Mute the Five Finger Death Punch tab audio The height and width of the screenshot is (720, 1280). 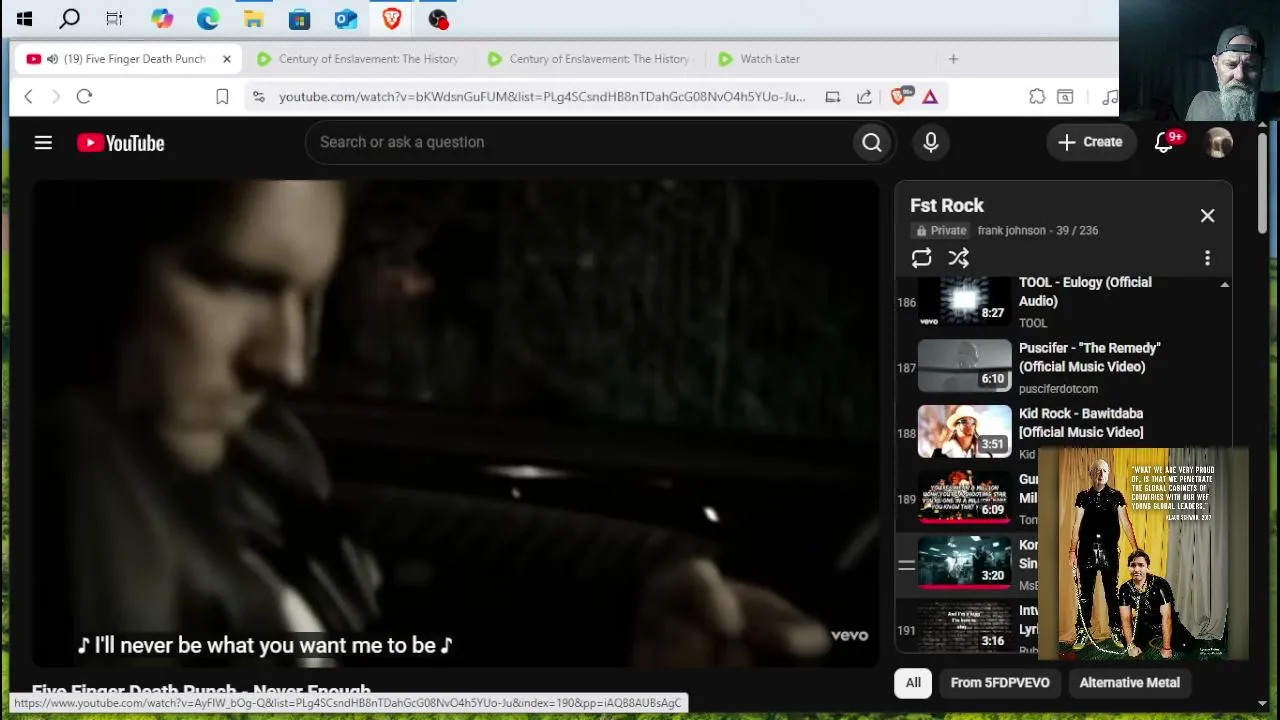click(x=52, y=59)
